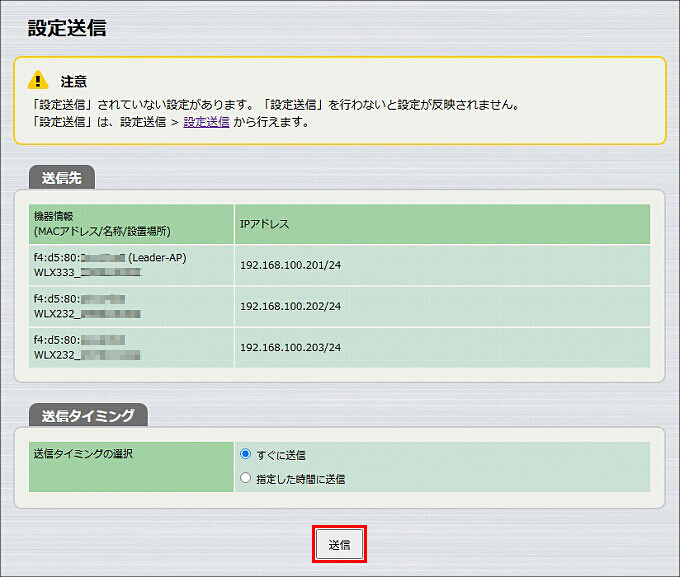The width and height of the screenshot is (680, 577).
Task: Click the 192.168.100.203/24 IP address cell
Action: [x=442, y=348]
